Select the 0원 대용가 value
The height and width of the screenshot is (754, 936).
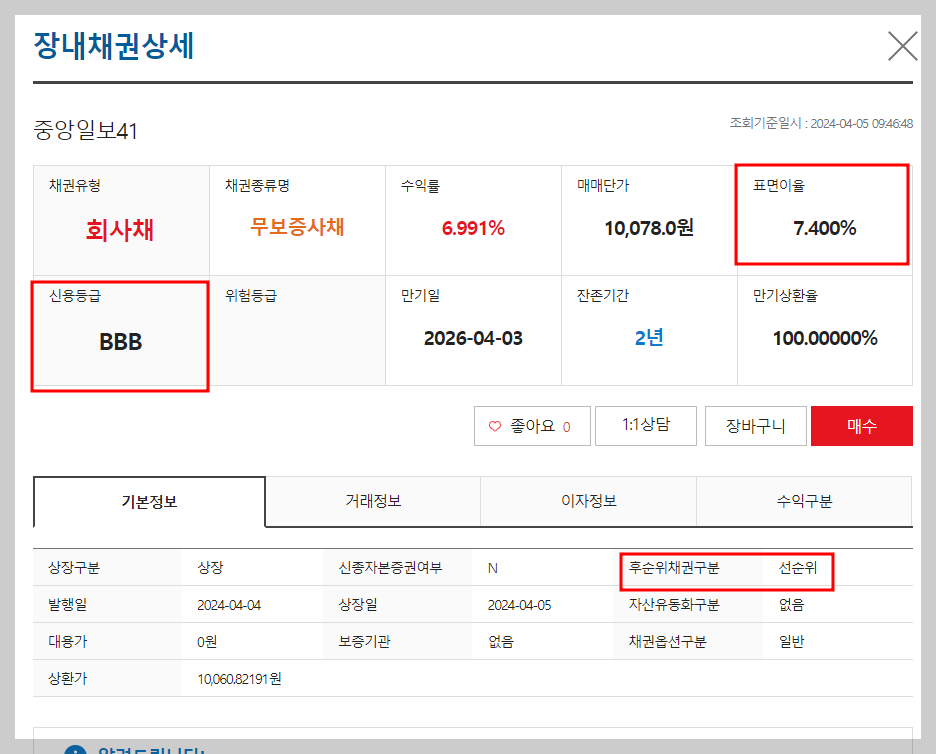point(207,642)
